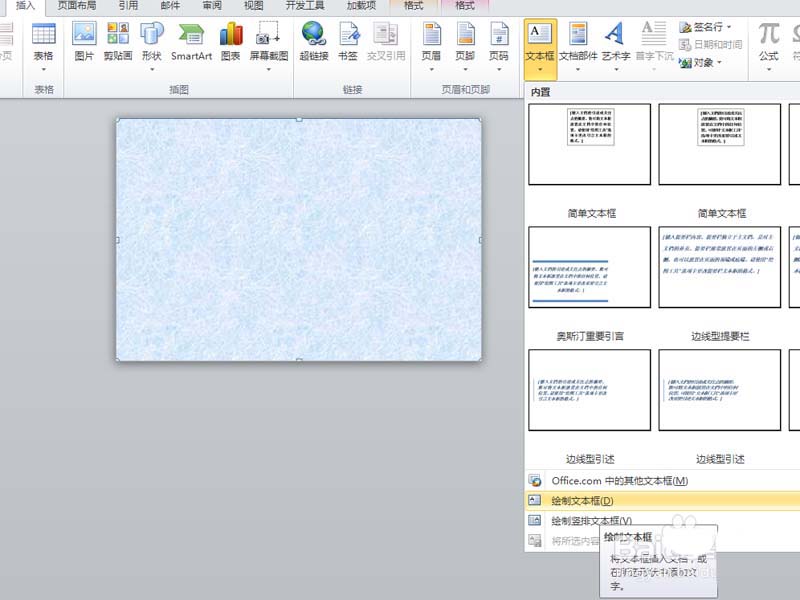Select 绘制竖排文本框(V) menu entry
This screenshot has height=600, width=800.
tap(591, 520)
